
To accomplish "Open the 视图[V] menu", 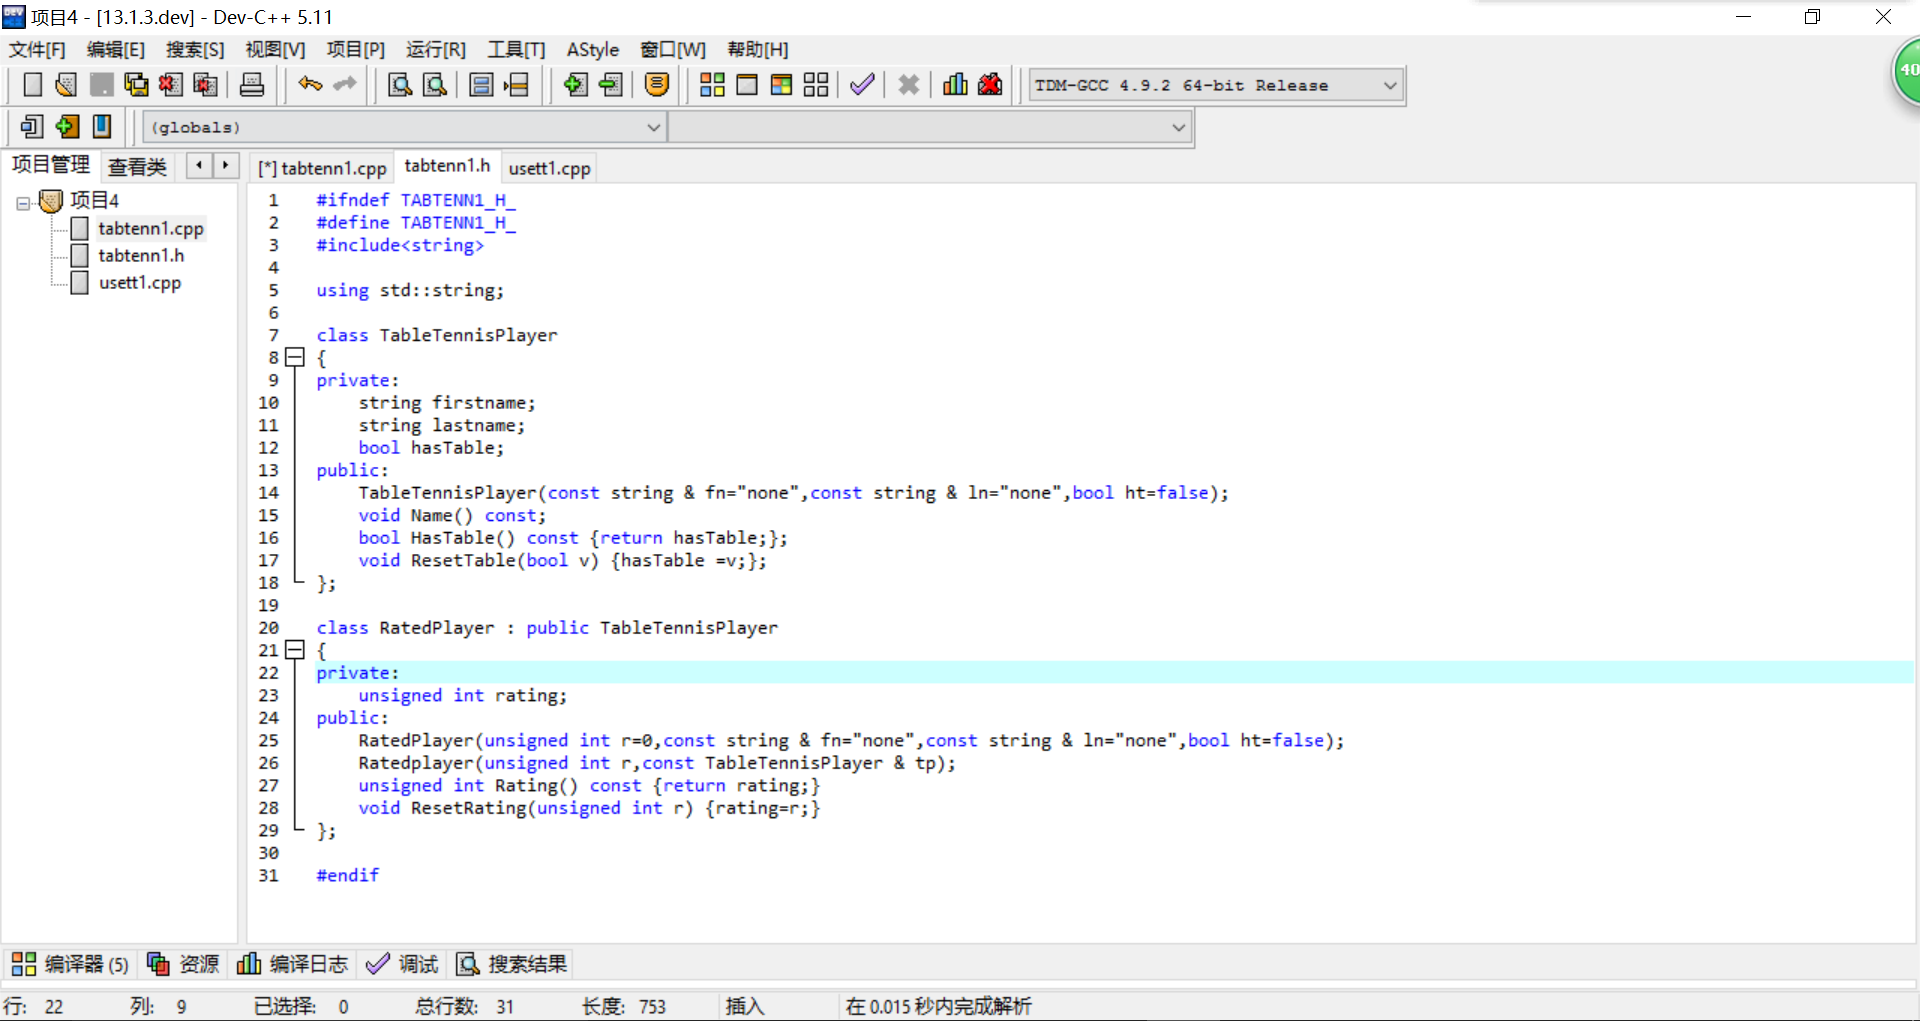I will click(x=275, y=50).
